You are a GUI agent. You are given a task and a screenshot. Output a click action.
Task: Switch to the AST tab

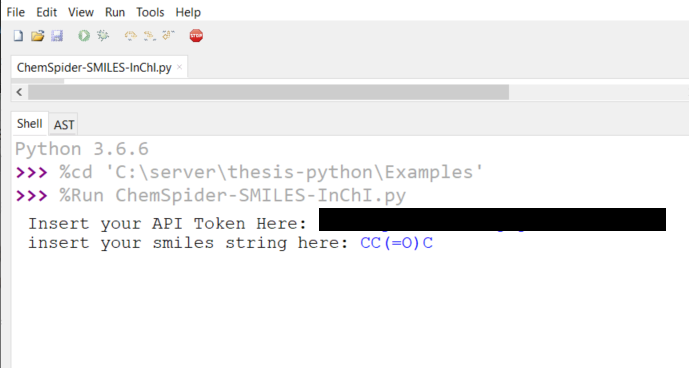(x=64, y=125)
